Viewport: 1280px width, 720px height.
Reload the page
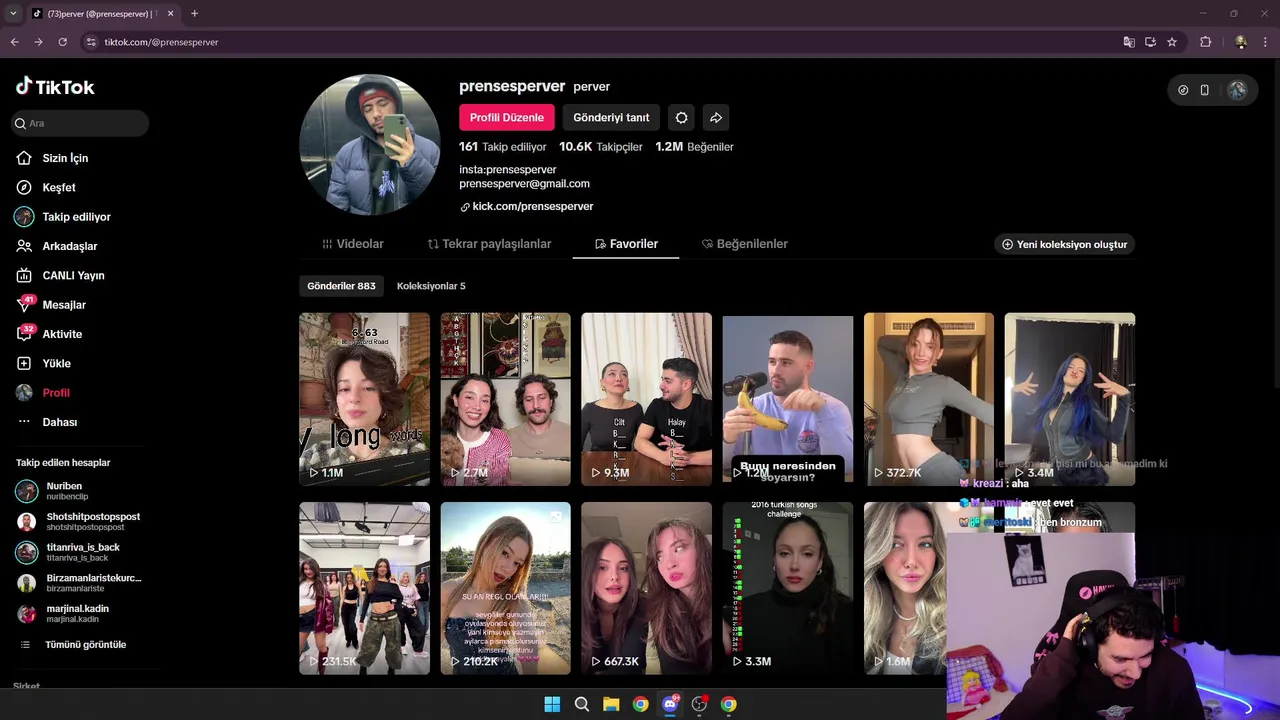[x=62, y=42]
